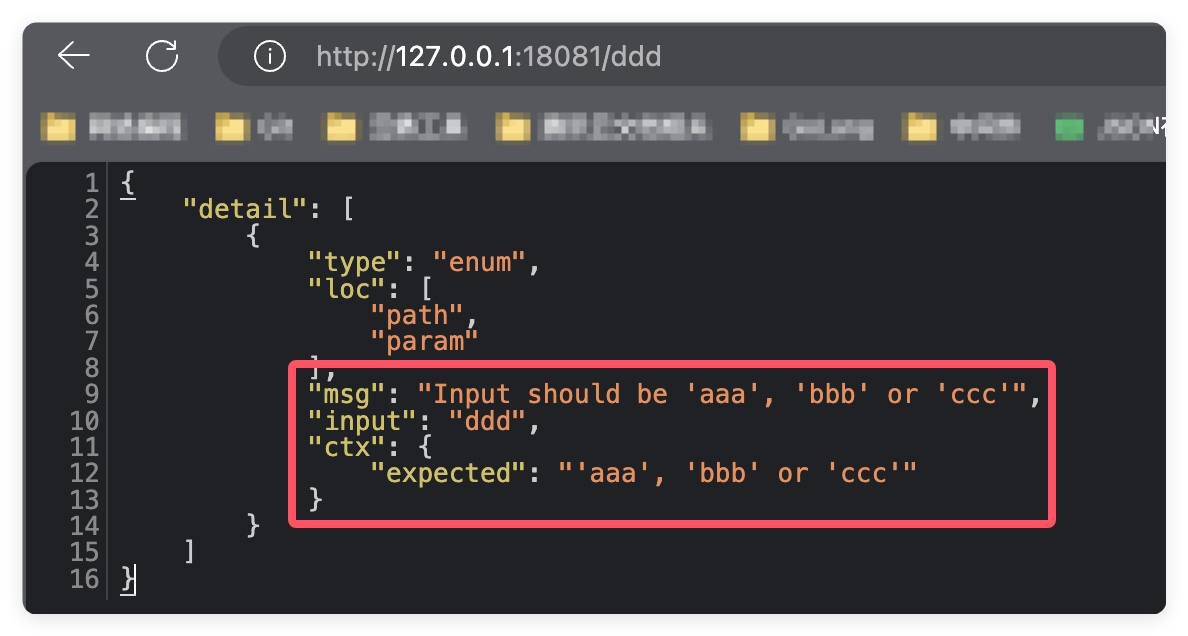The height and width of the screenshot is (636, 1188).
Task: Click the "loc" key
Action: point(341,288)
